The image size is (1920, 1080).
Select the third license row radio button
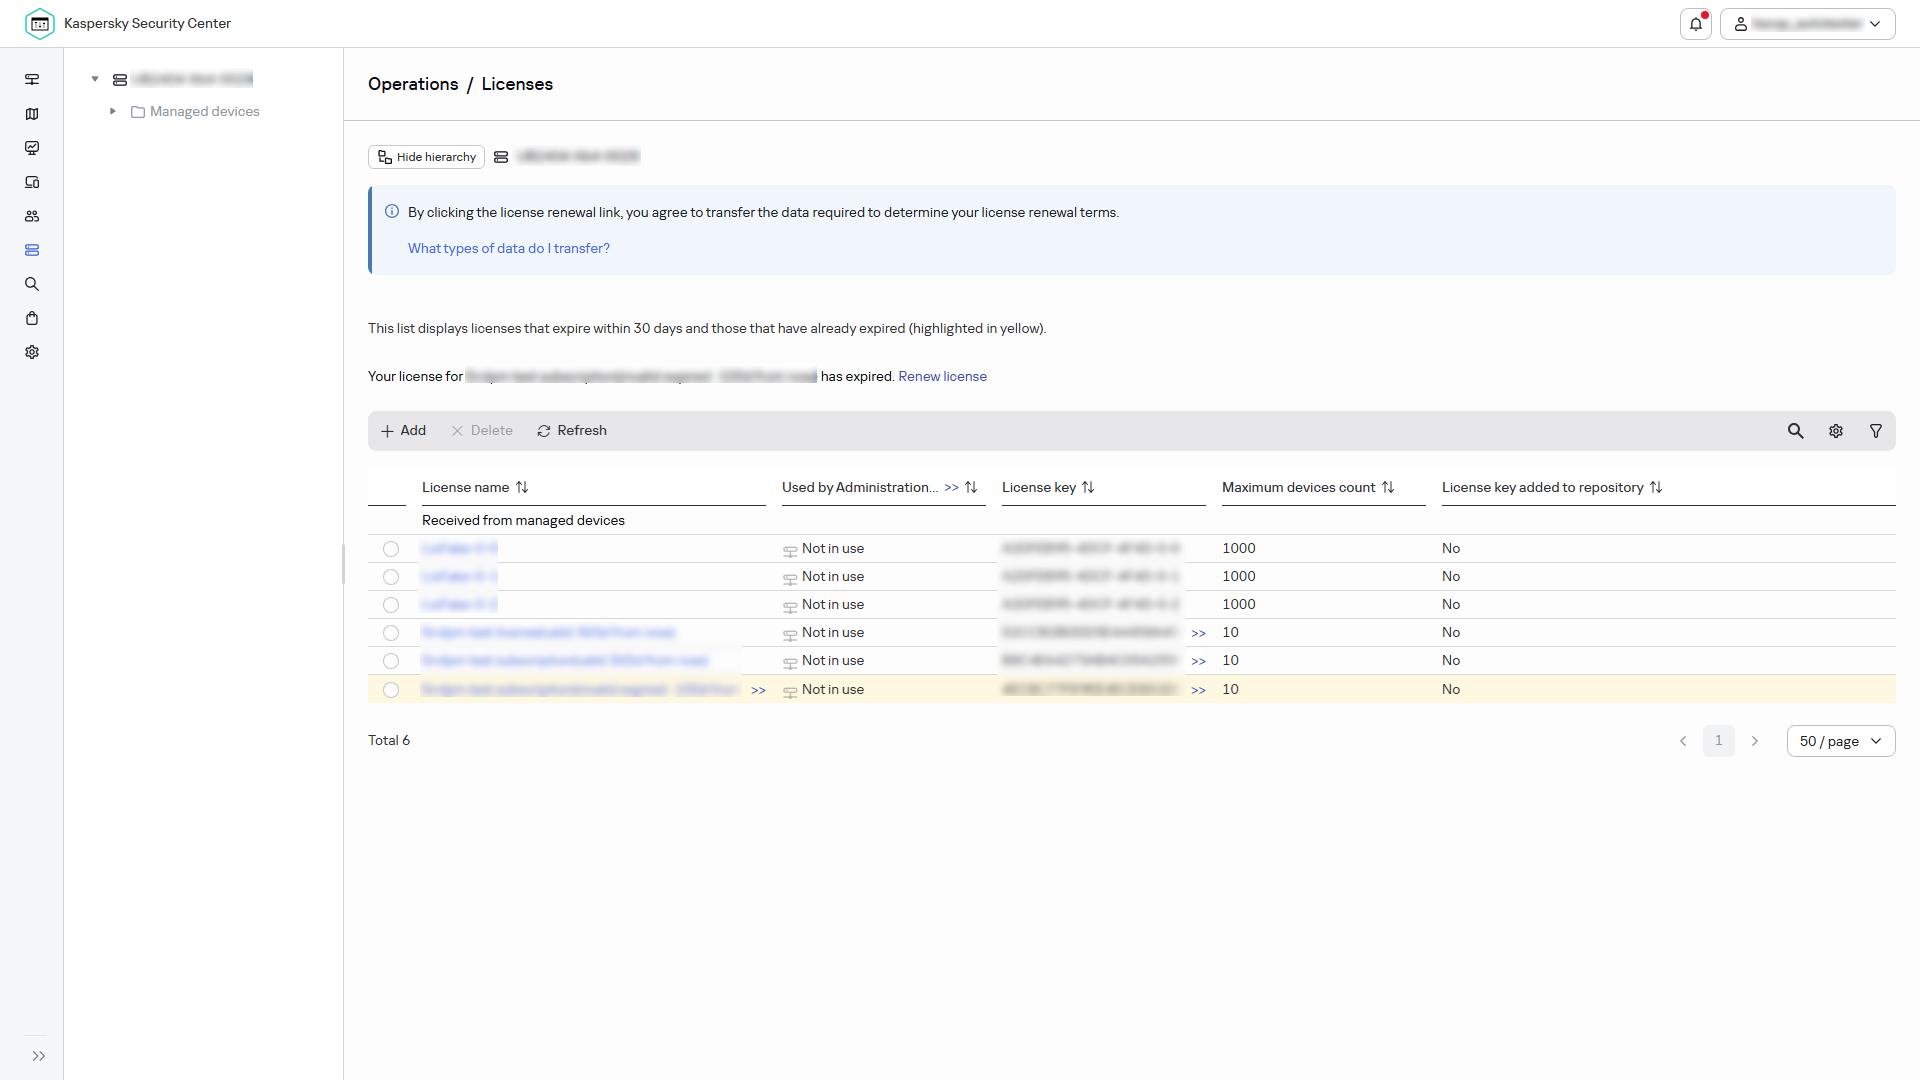coord(391,605)
